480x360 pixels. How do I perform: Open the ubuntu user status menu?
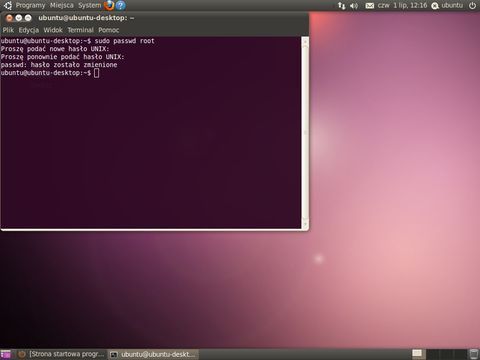pos(447,5)
